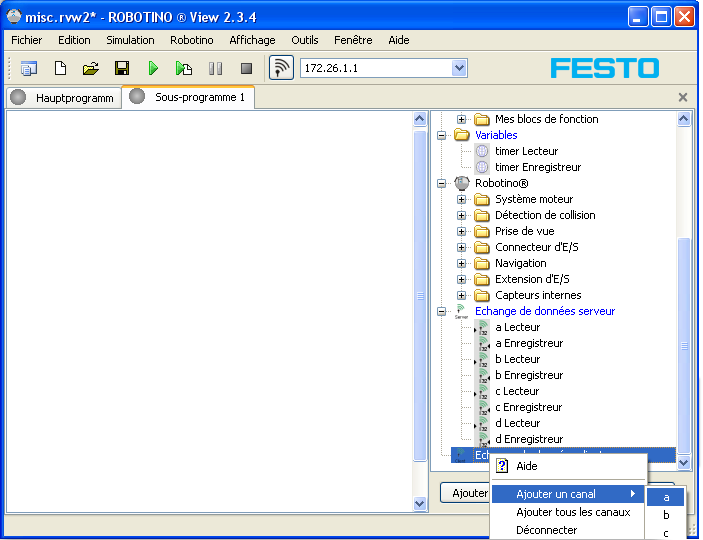This screenshot has width=703, height=540.
Task: Pick channel a in the submenu
Action: tap(666, 497)
